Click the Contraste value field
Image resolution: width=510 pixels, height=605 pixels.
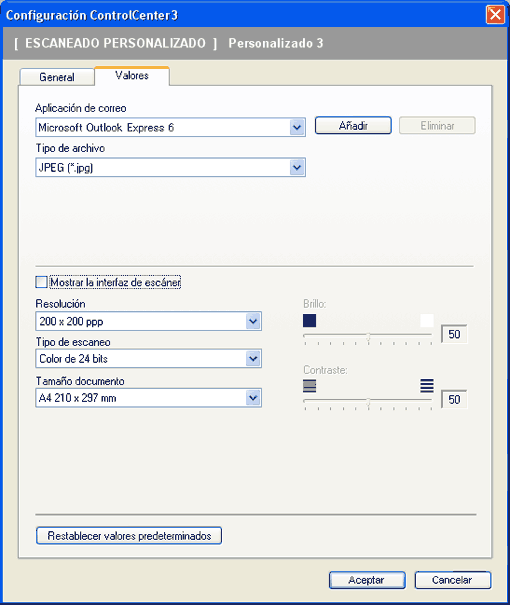[x=454, y=399]
